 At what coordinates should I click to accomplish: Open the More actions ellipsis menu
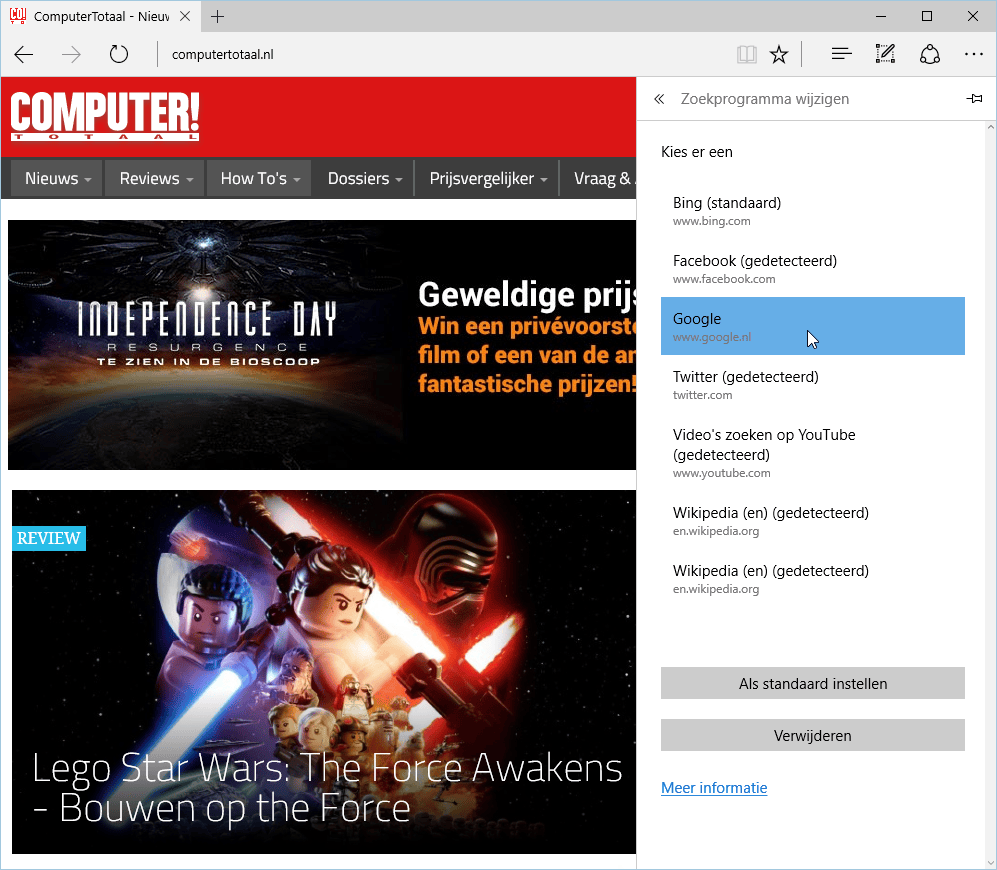[x=974, y=54]
